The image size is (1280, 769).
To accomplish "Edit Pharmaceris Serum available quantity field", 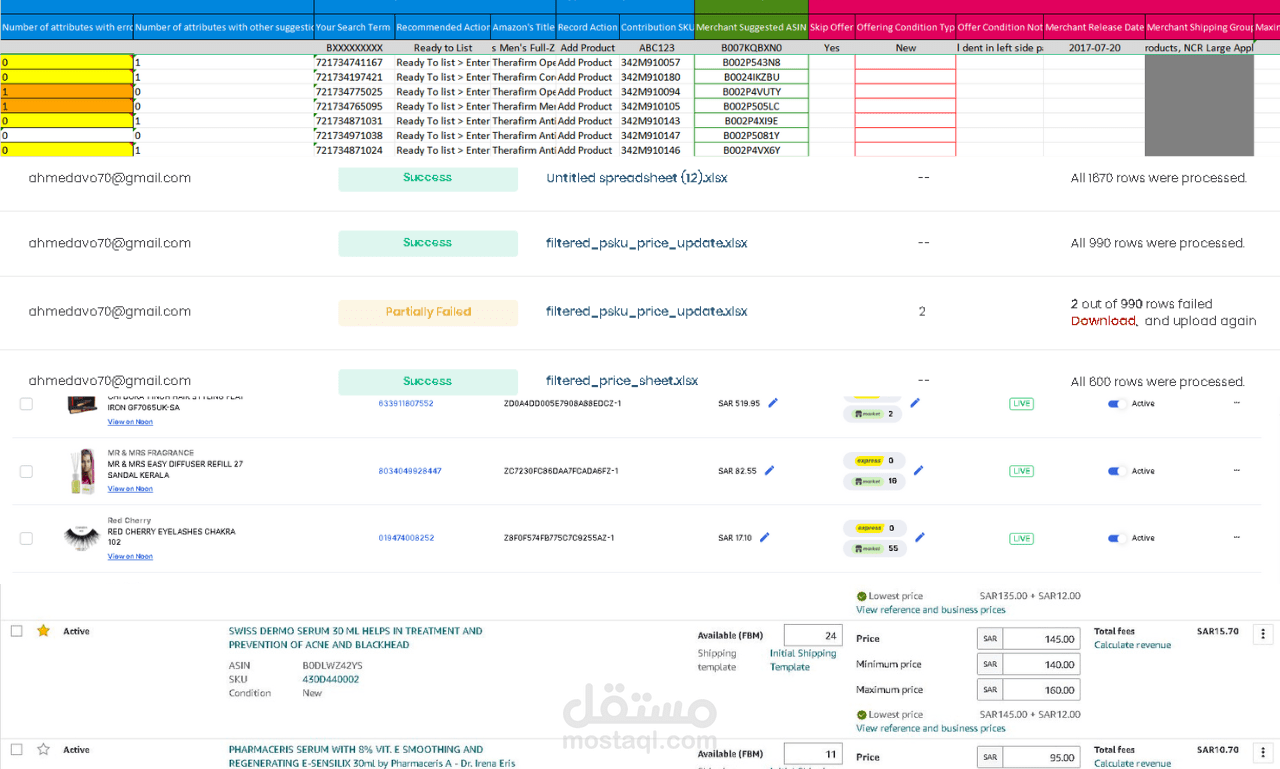I will [x=812, y=754].
